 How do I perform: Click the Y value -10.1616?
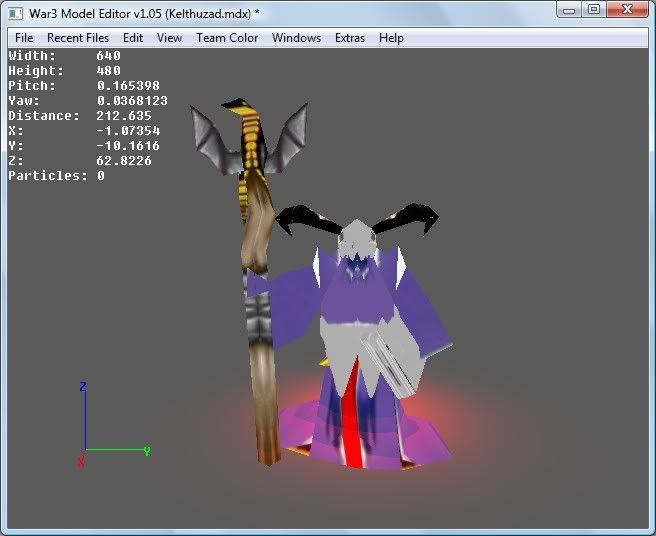[x=128, y=146]
